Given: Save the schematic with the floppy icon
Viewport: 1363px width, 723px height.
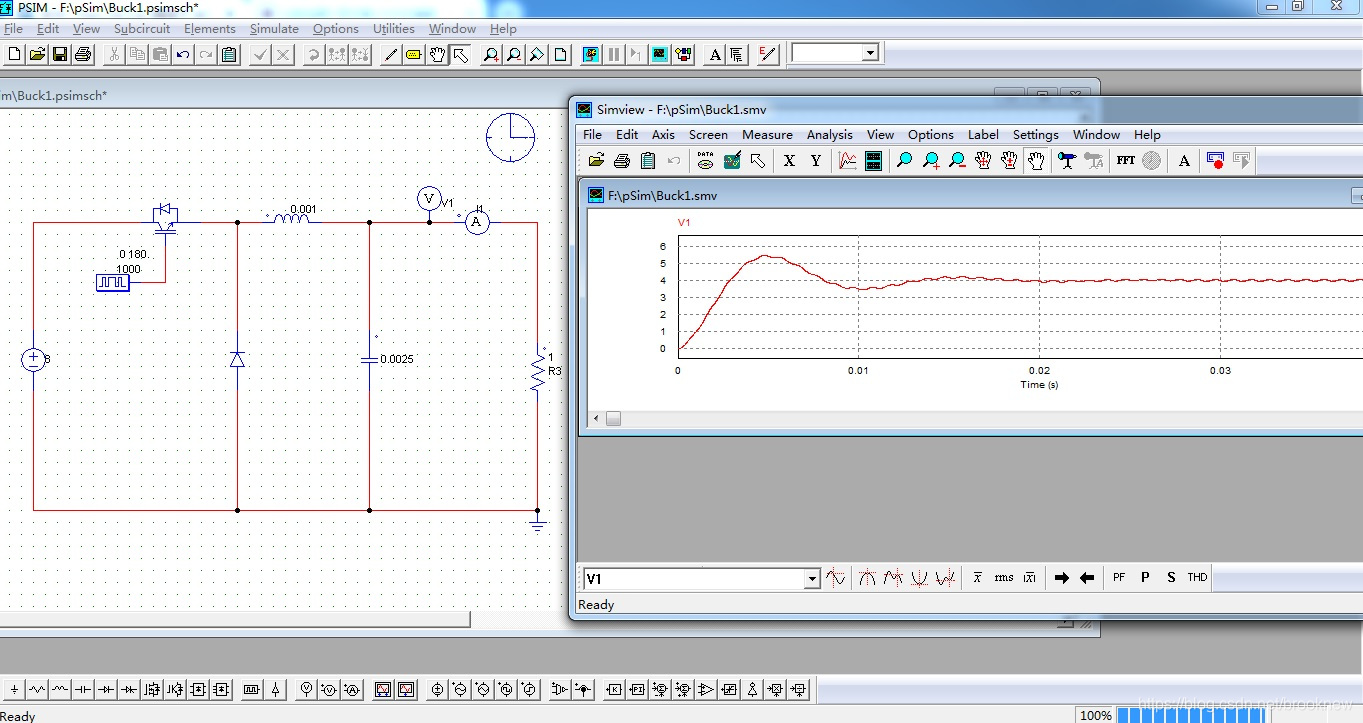Looking at the screenshot, I should pyautogui.click(x=60, y=54).
